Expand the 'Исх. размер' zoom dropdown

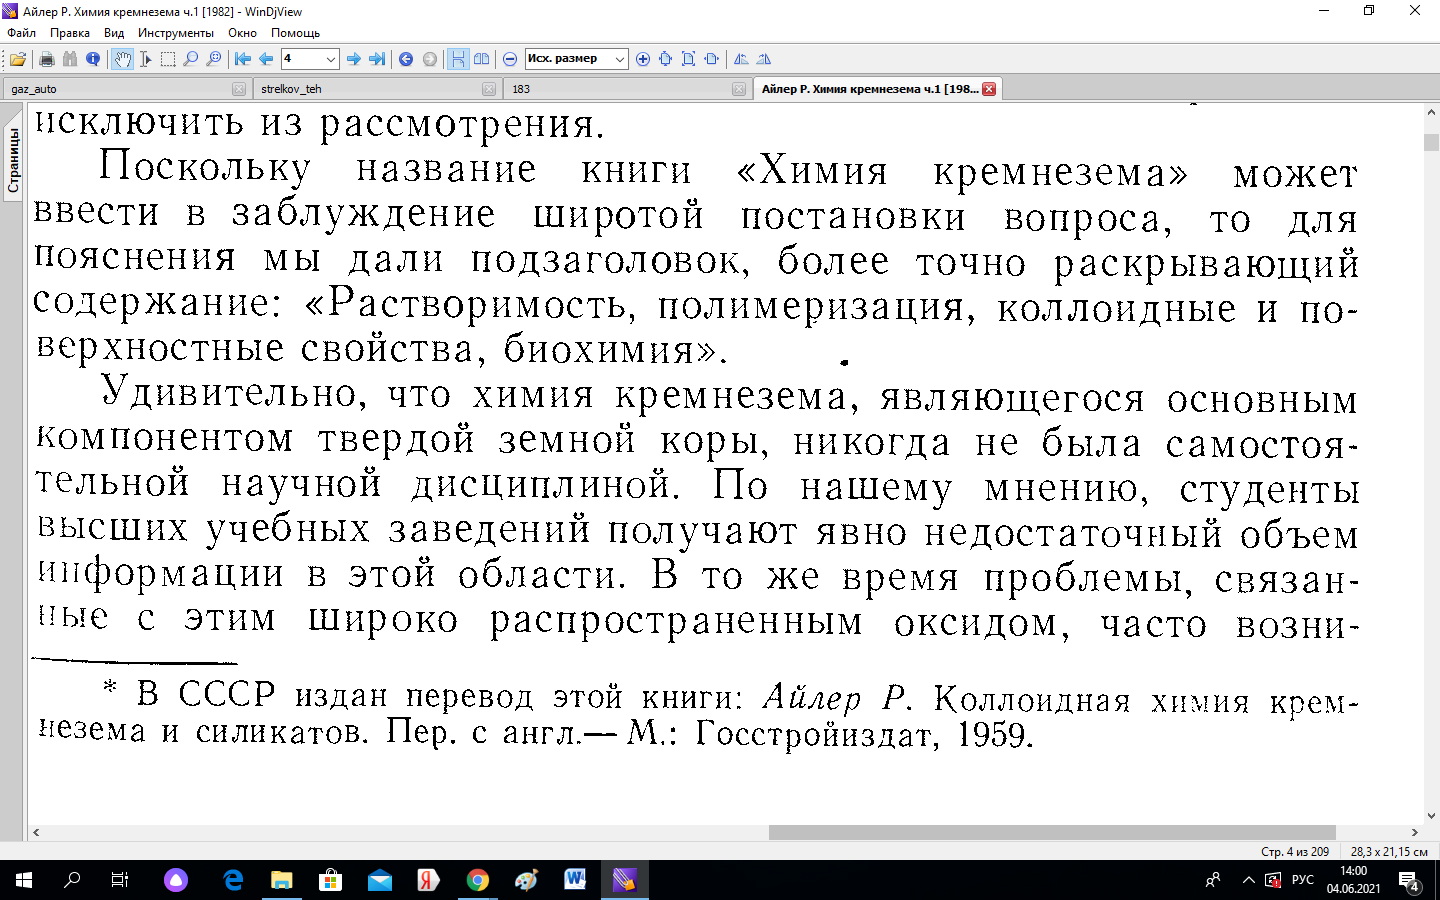coord(619,59)
